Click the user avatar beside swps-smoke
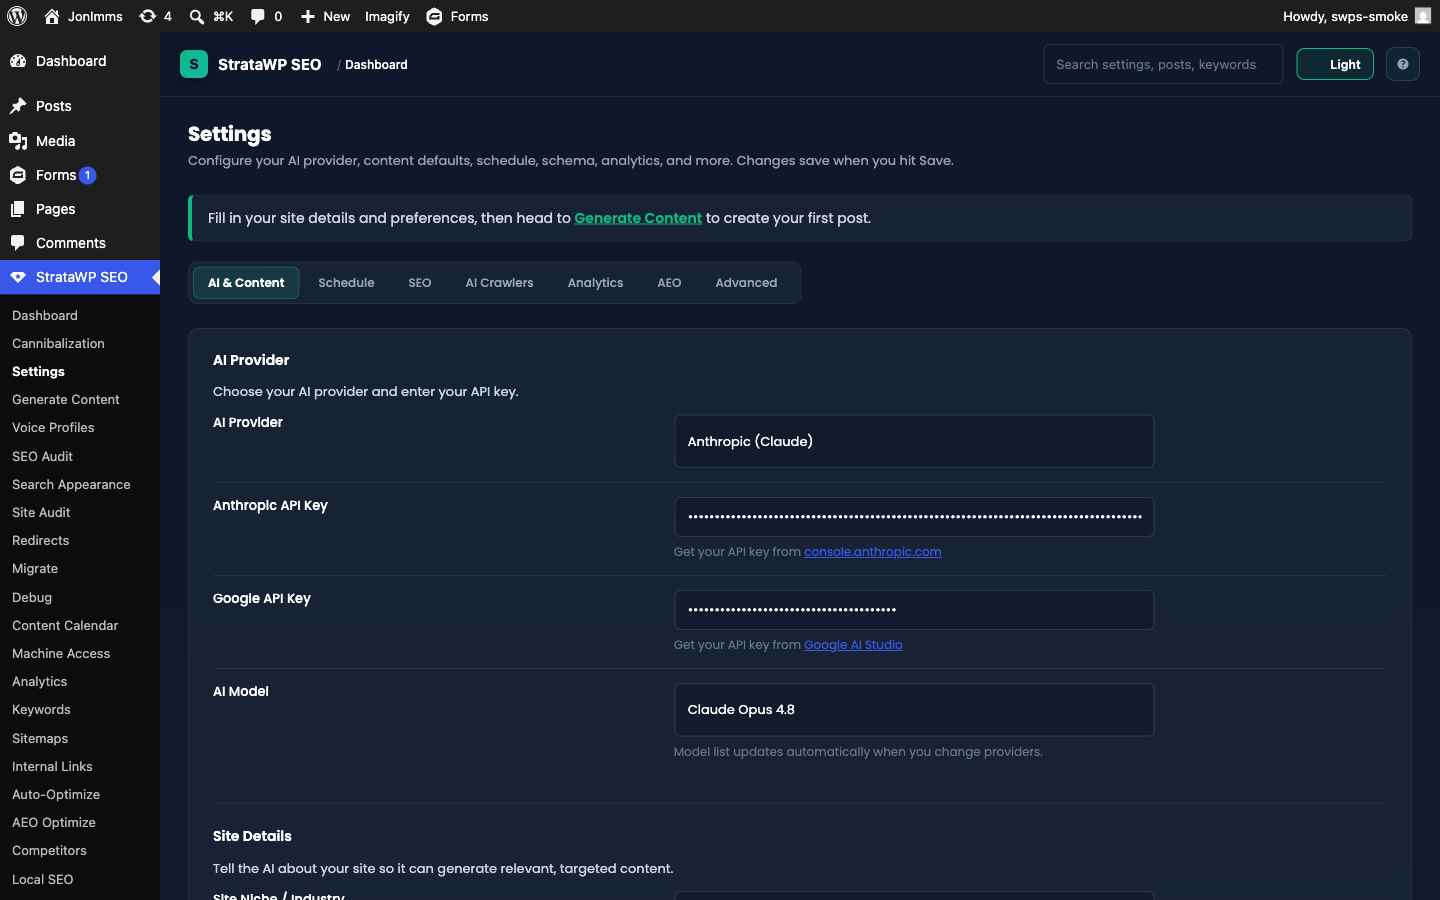 tap(1423, 16)
